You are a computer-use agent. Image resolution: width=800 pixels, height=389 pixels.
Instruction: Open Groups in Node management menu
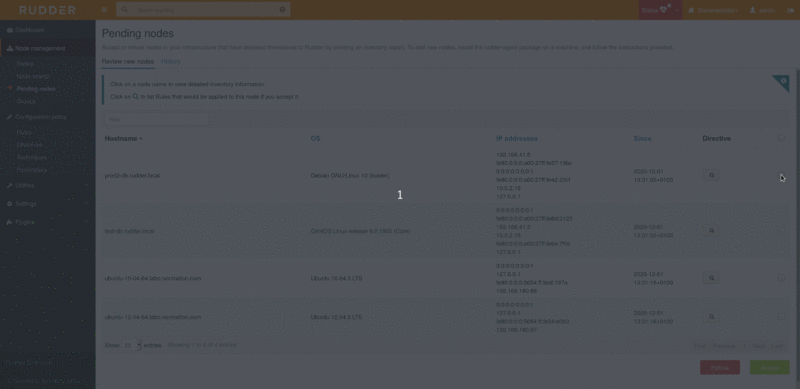click(x=26, y=102)
